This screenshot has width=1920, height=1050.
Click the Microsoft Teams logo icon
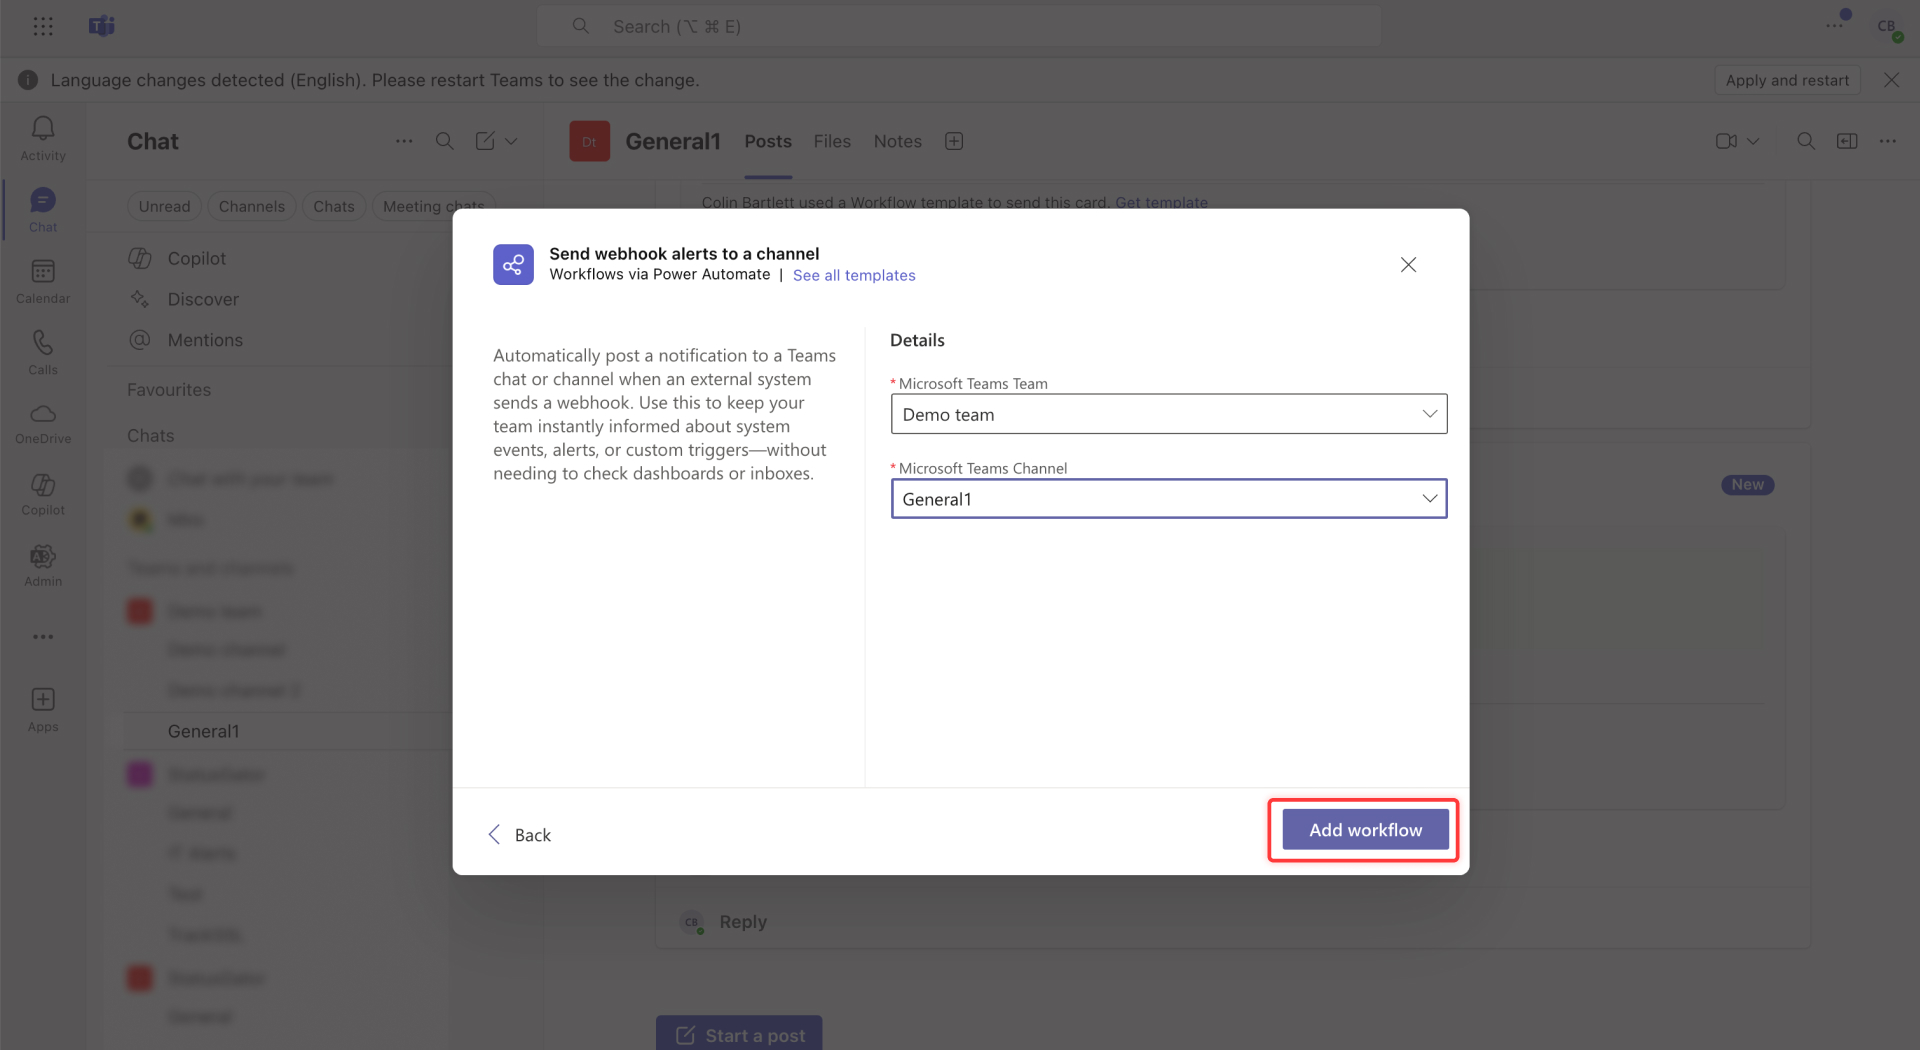pos(102,26)
